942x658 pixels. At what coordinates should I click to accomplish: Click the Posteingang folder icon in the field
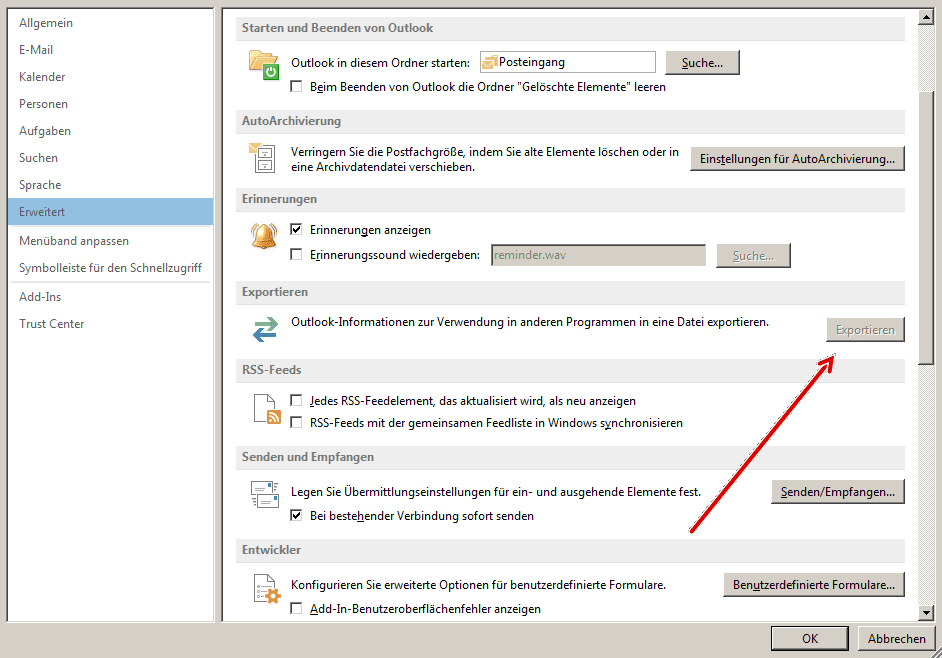point(490,62)
